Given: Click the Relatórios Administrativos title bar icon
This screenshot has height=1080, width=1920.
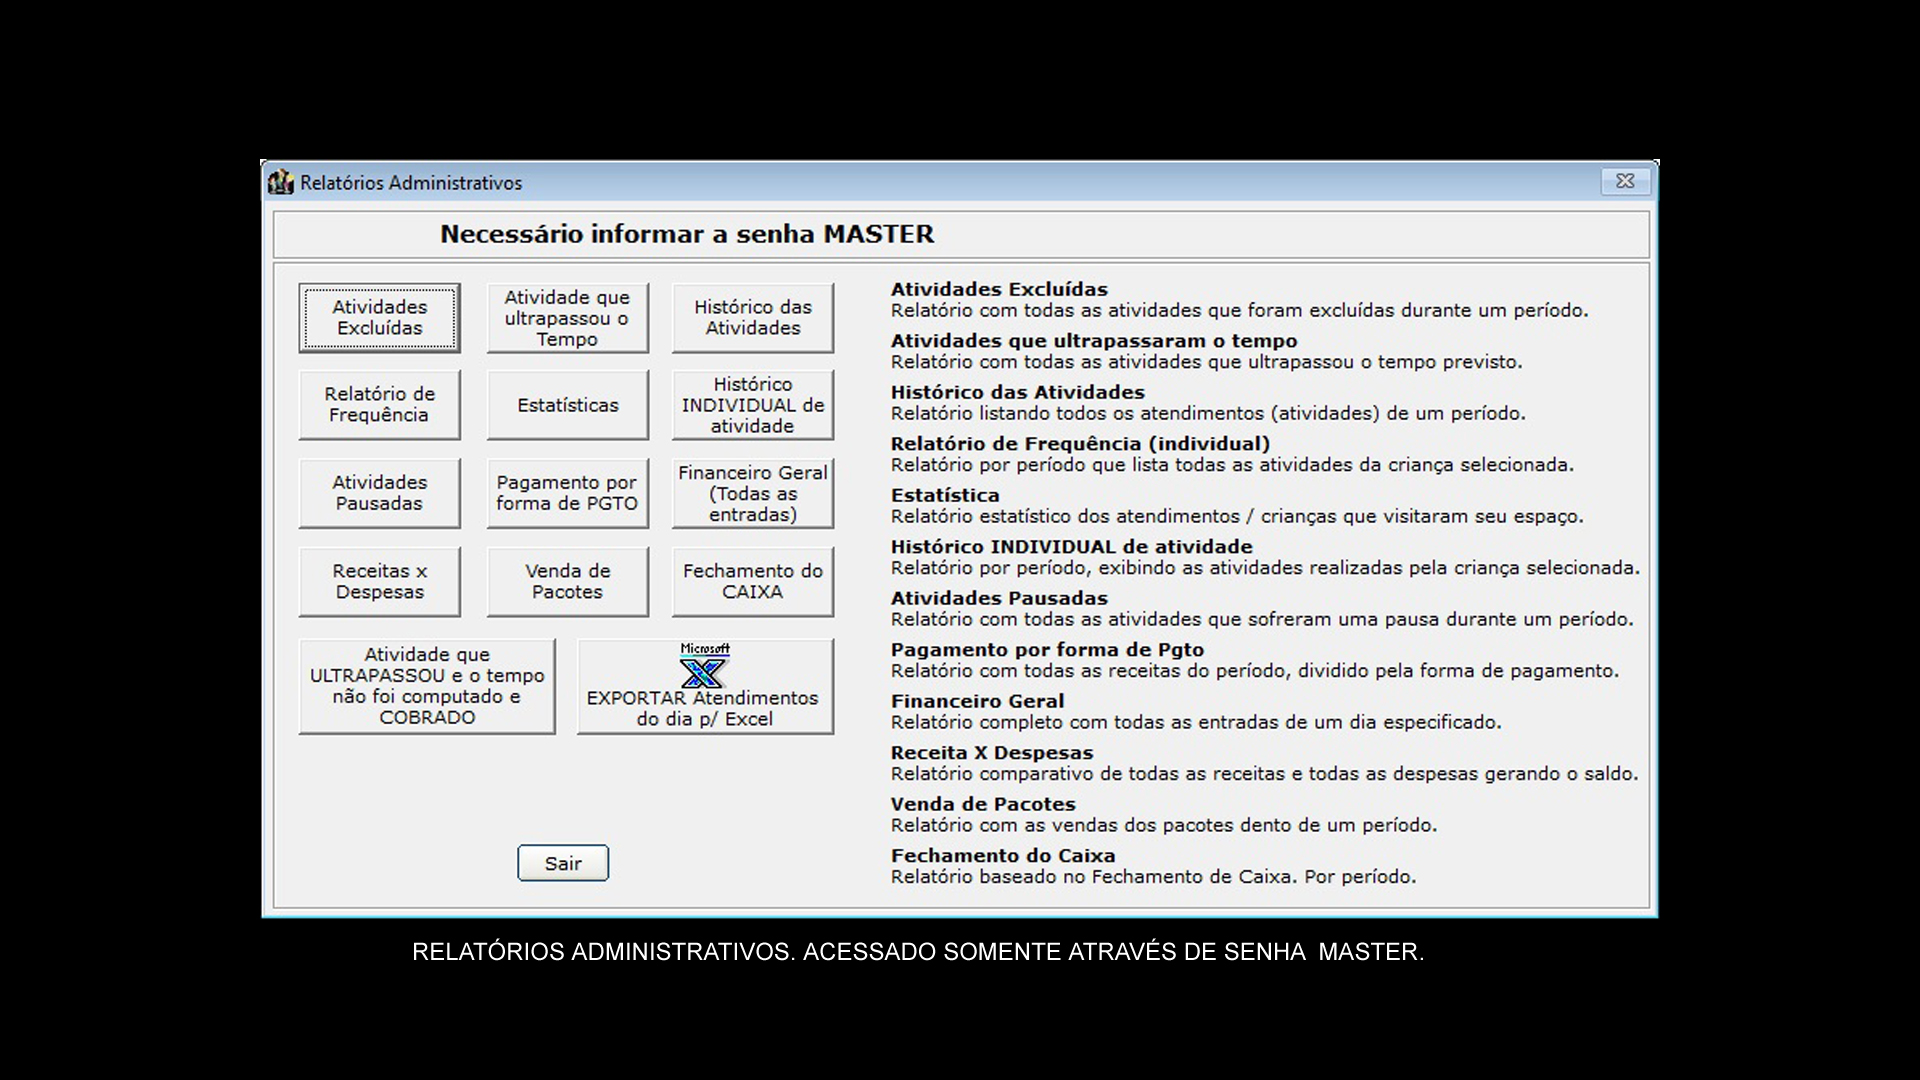Looking at the screenshot, I should click(x=281, y=182).
